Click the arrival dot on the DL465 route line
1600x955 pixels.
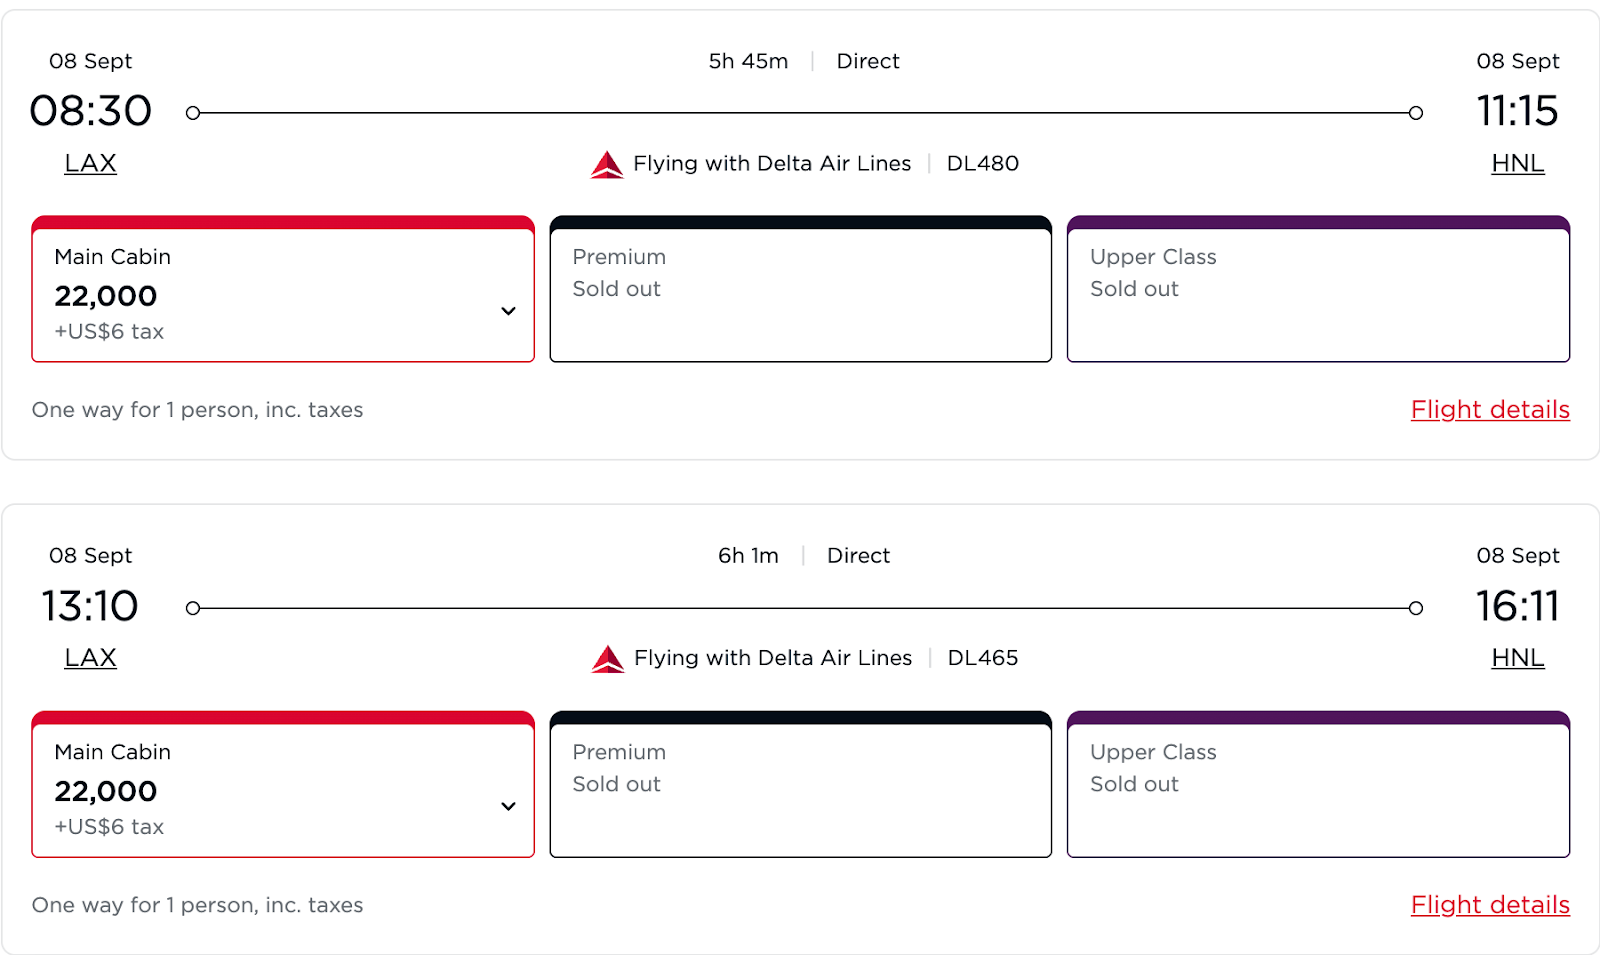(1416, 608)
